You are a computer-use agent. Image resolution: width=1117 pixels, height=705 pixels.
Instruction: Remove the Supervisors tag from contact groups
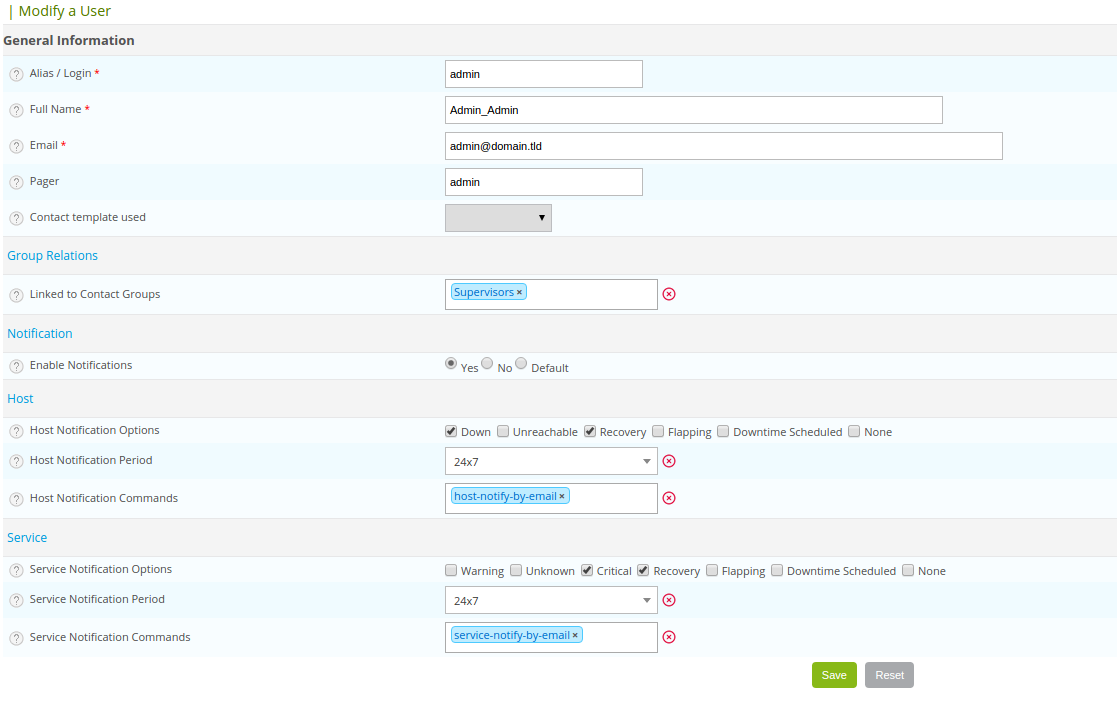tap(519, 292)
